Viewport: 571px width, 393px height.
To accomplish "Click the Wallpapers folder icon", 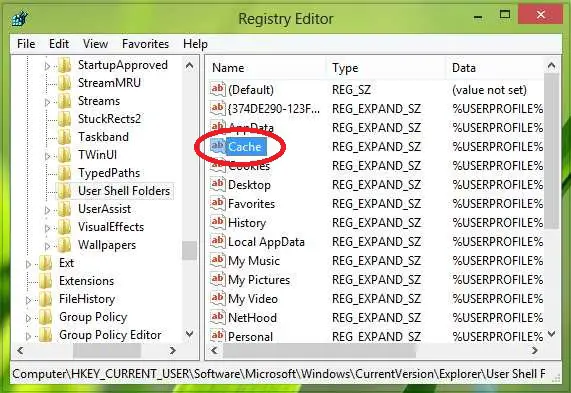I will tap(65, 245).
